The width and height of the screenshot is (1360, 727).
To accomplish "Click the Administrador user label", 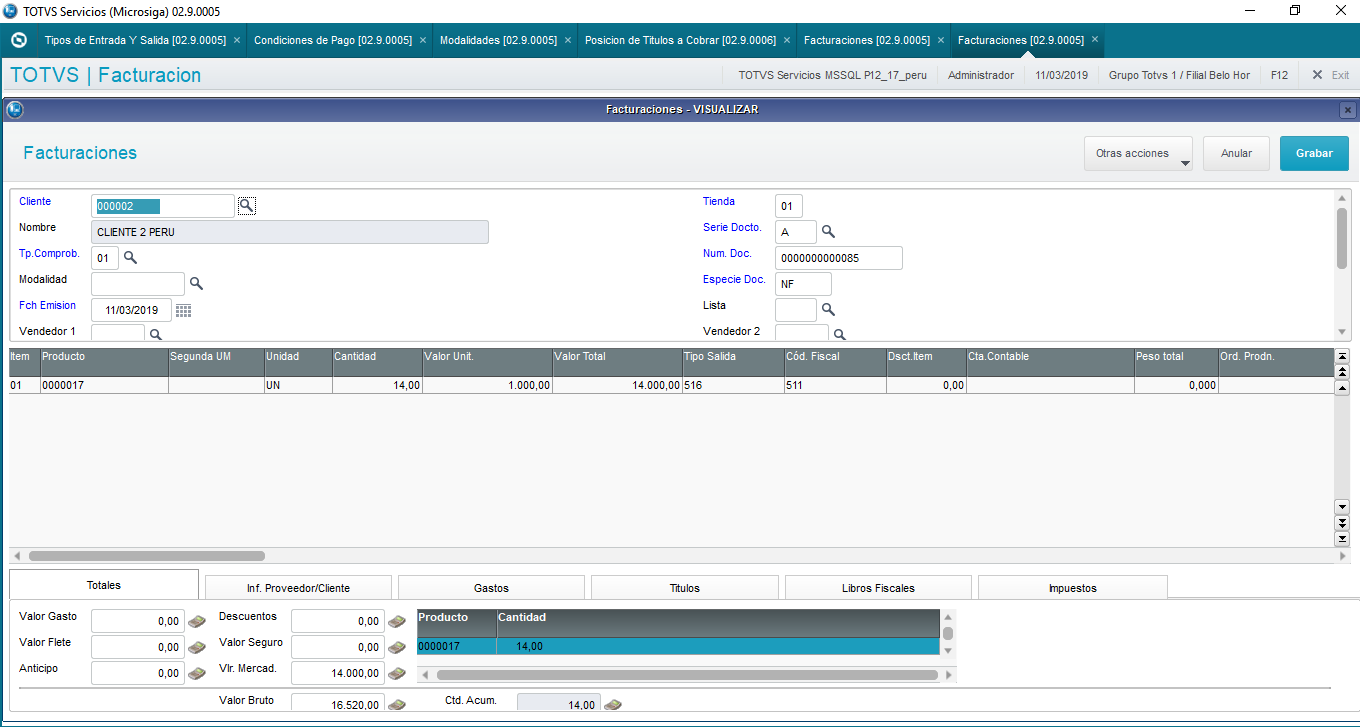I will 980,75.
